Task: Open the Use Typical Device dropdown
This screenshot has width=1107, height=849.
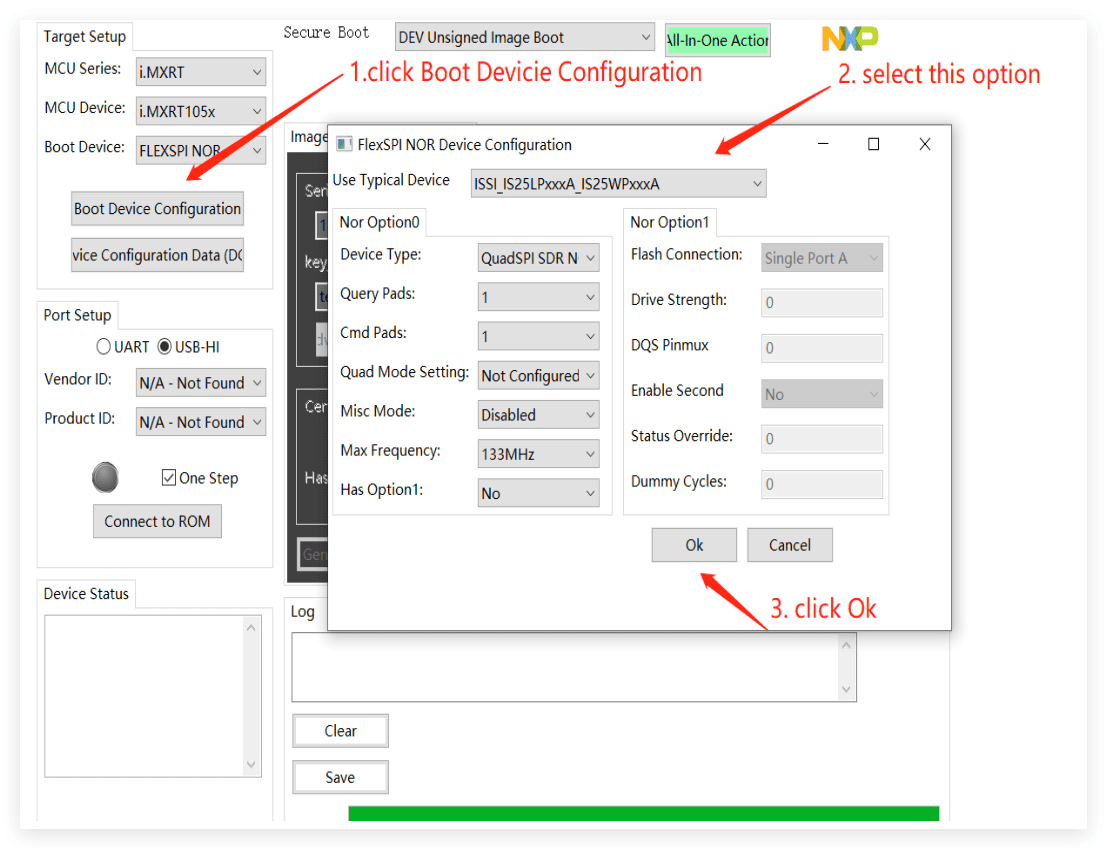Action: point(618,183)
